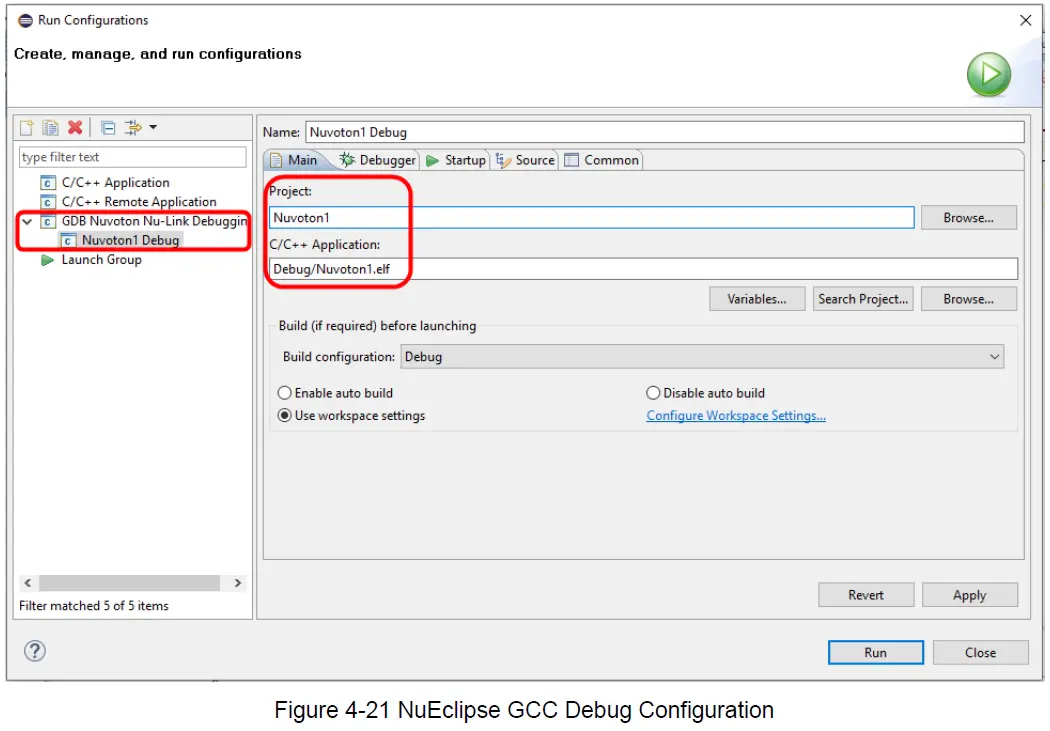Image resolution: width=1050 pixels, height=731 pixels.
Task: Select Disable auto build radio button
Action: (x=653, y=393)
